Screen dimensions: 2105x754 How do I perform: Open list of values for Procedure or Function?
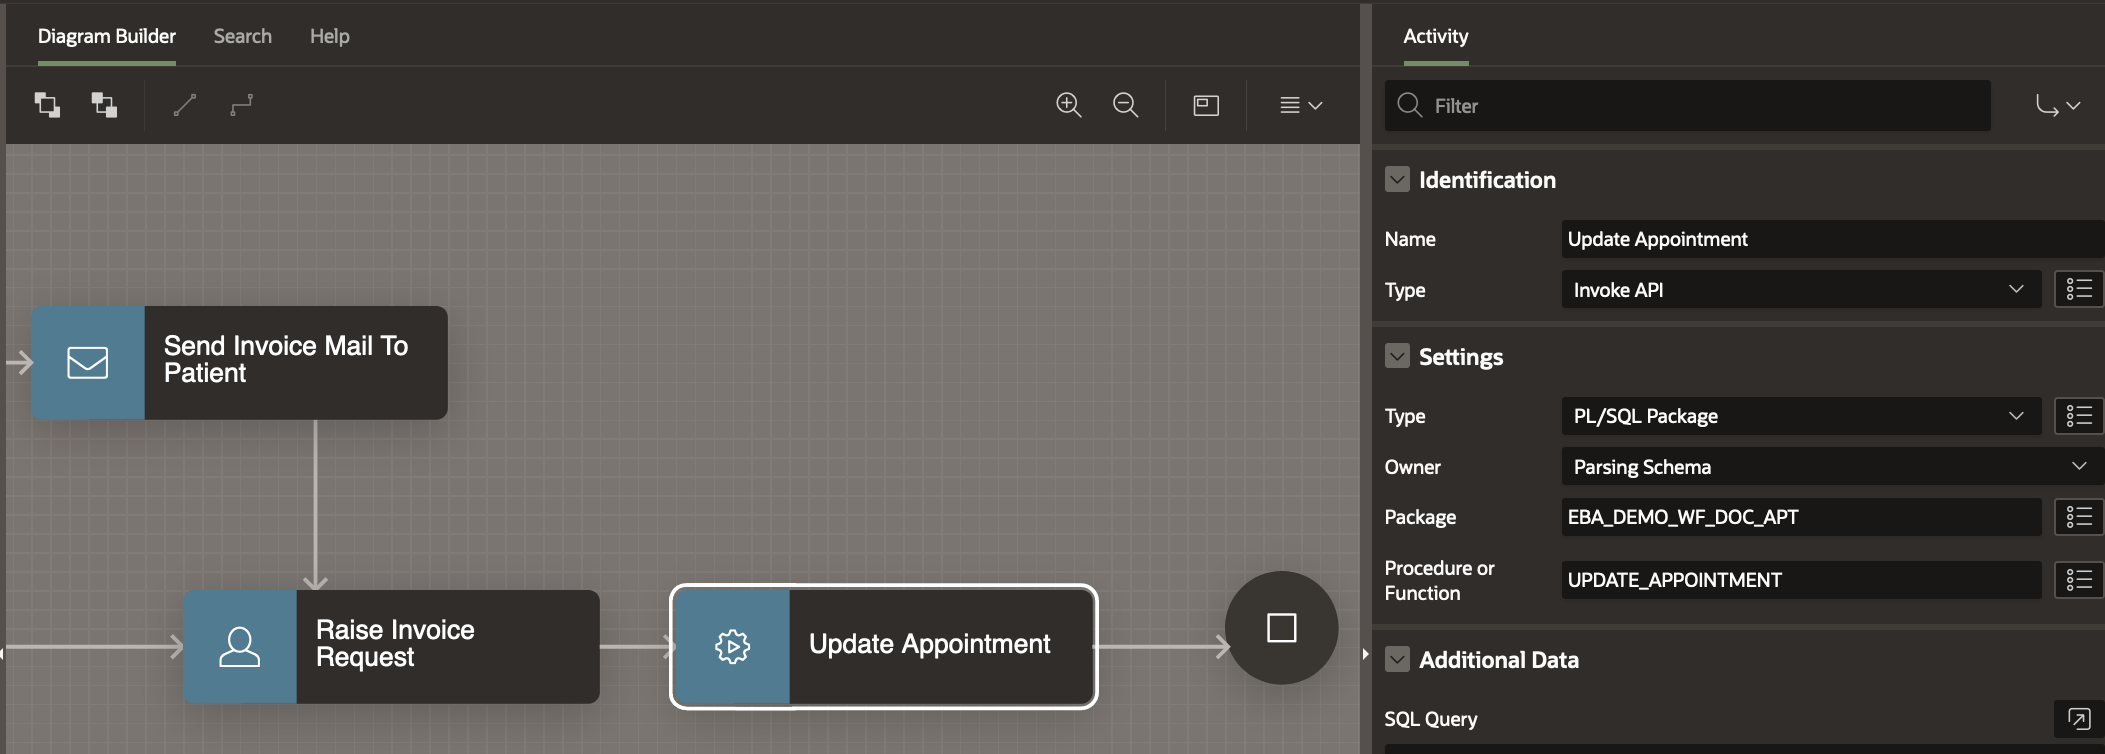click(x=2079, y=580)
